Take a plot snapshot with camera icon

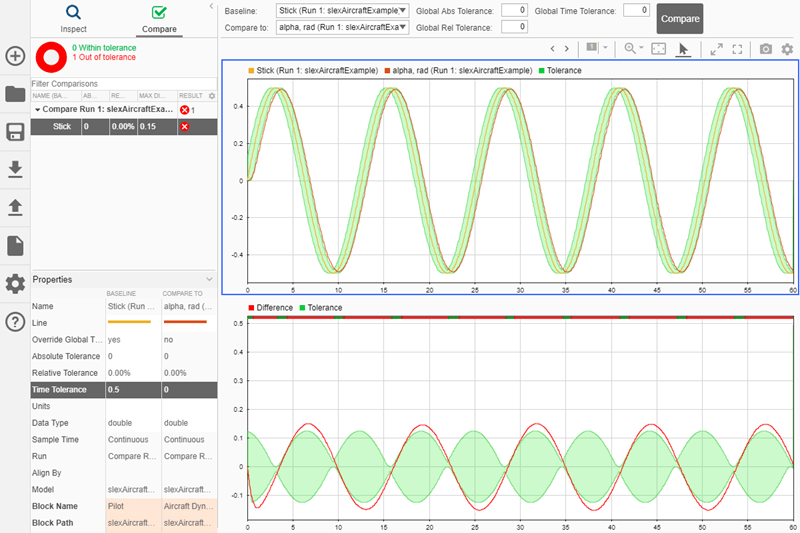(765, 48)
